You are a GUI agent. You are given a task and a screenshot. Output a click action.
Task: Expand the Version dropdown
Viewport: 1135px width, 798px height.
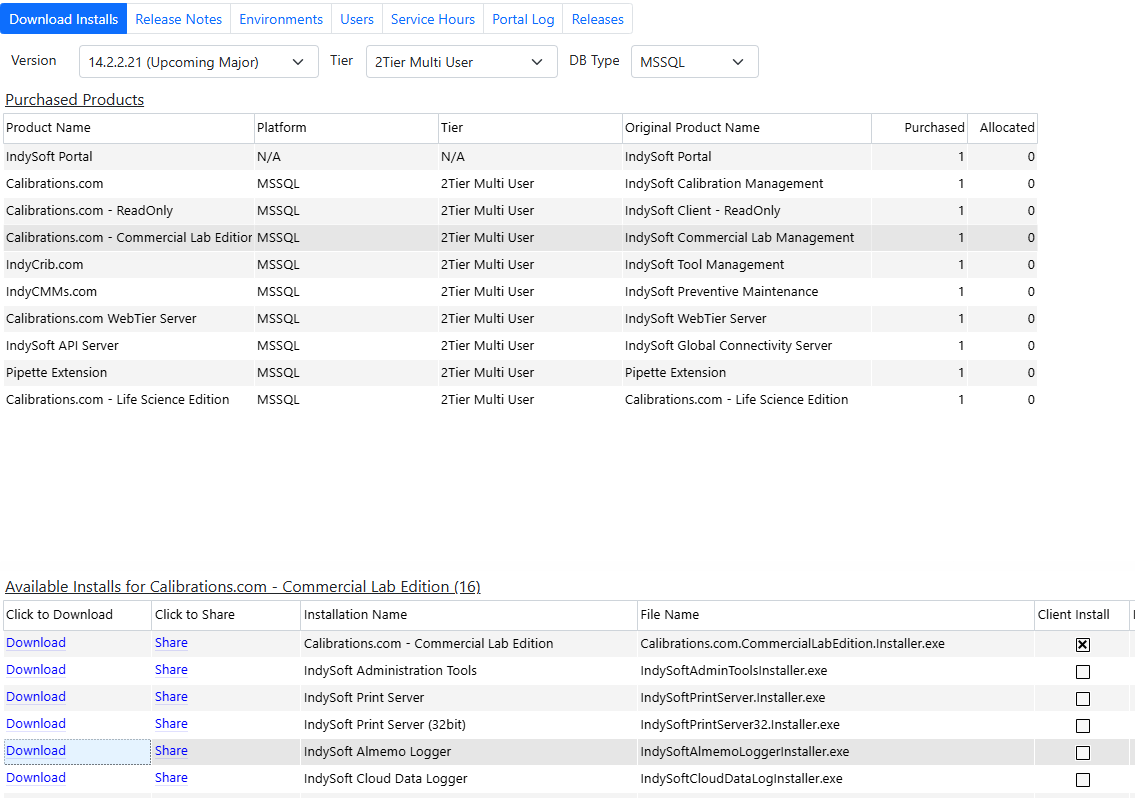pyautogui.click(x=198, y=62)
